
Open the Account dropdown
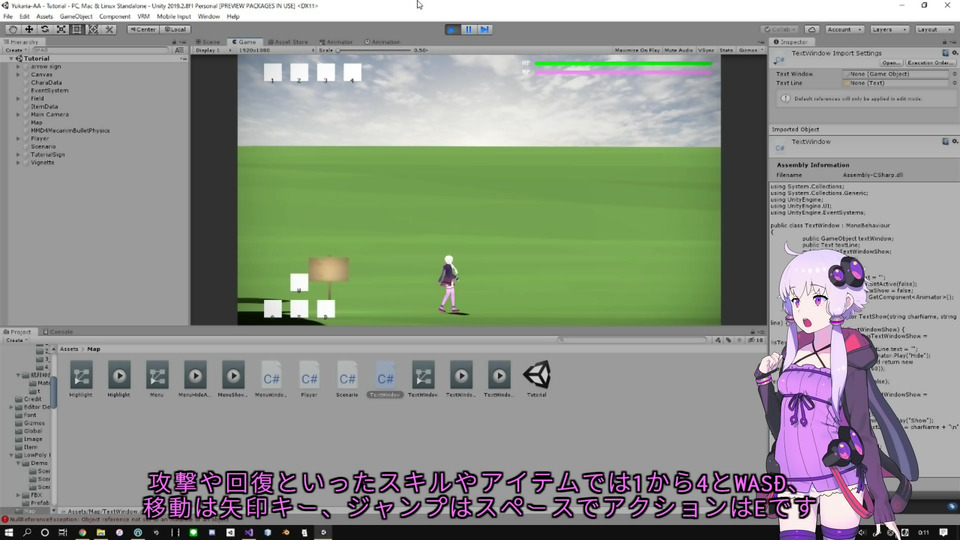(x=844, y=29)
